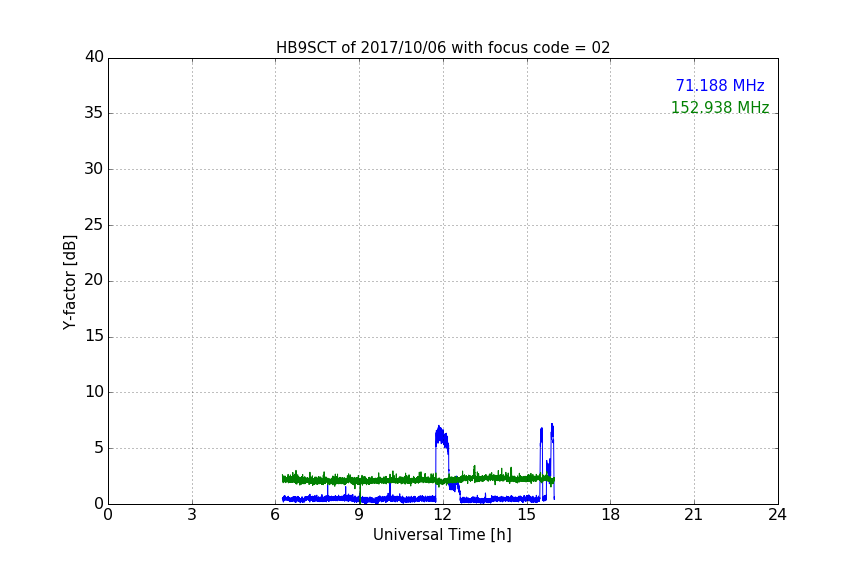This screenshot has width=864, height=576.
Task: Click the plot title HB9SCT of 2017/10/06
Action: tap(443, 48)
